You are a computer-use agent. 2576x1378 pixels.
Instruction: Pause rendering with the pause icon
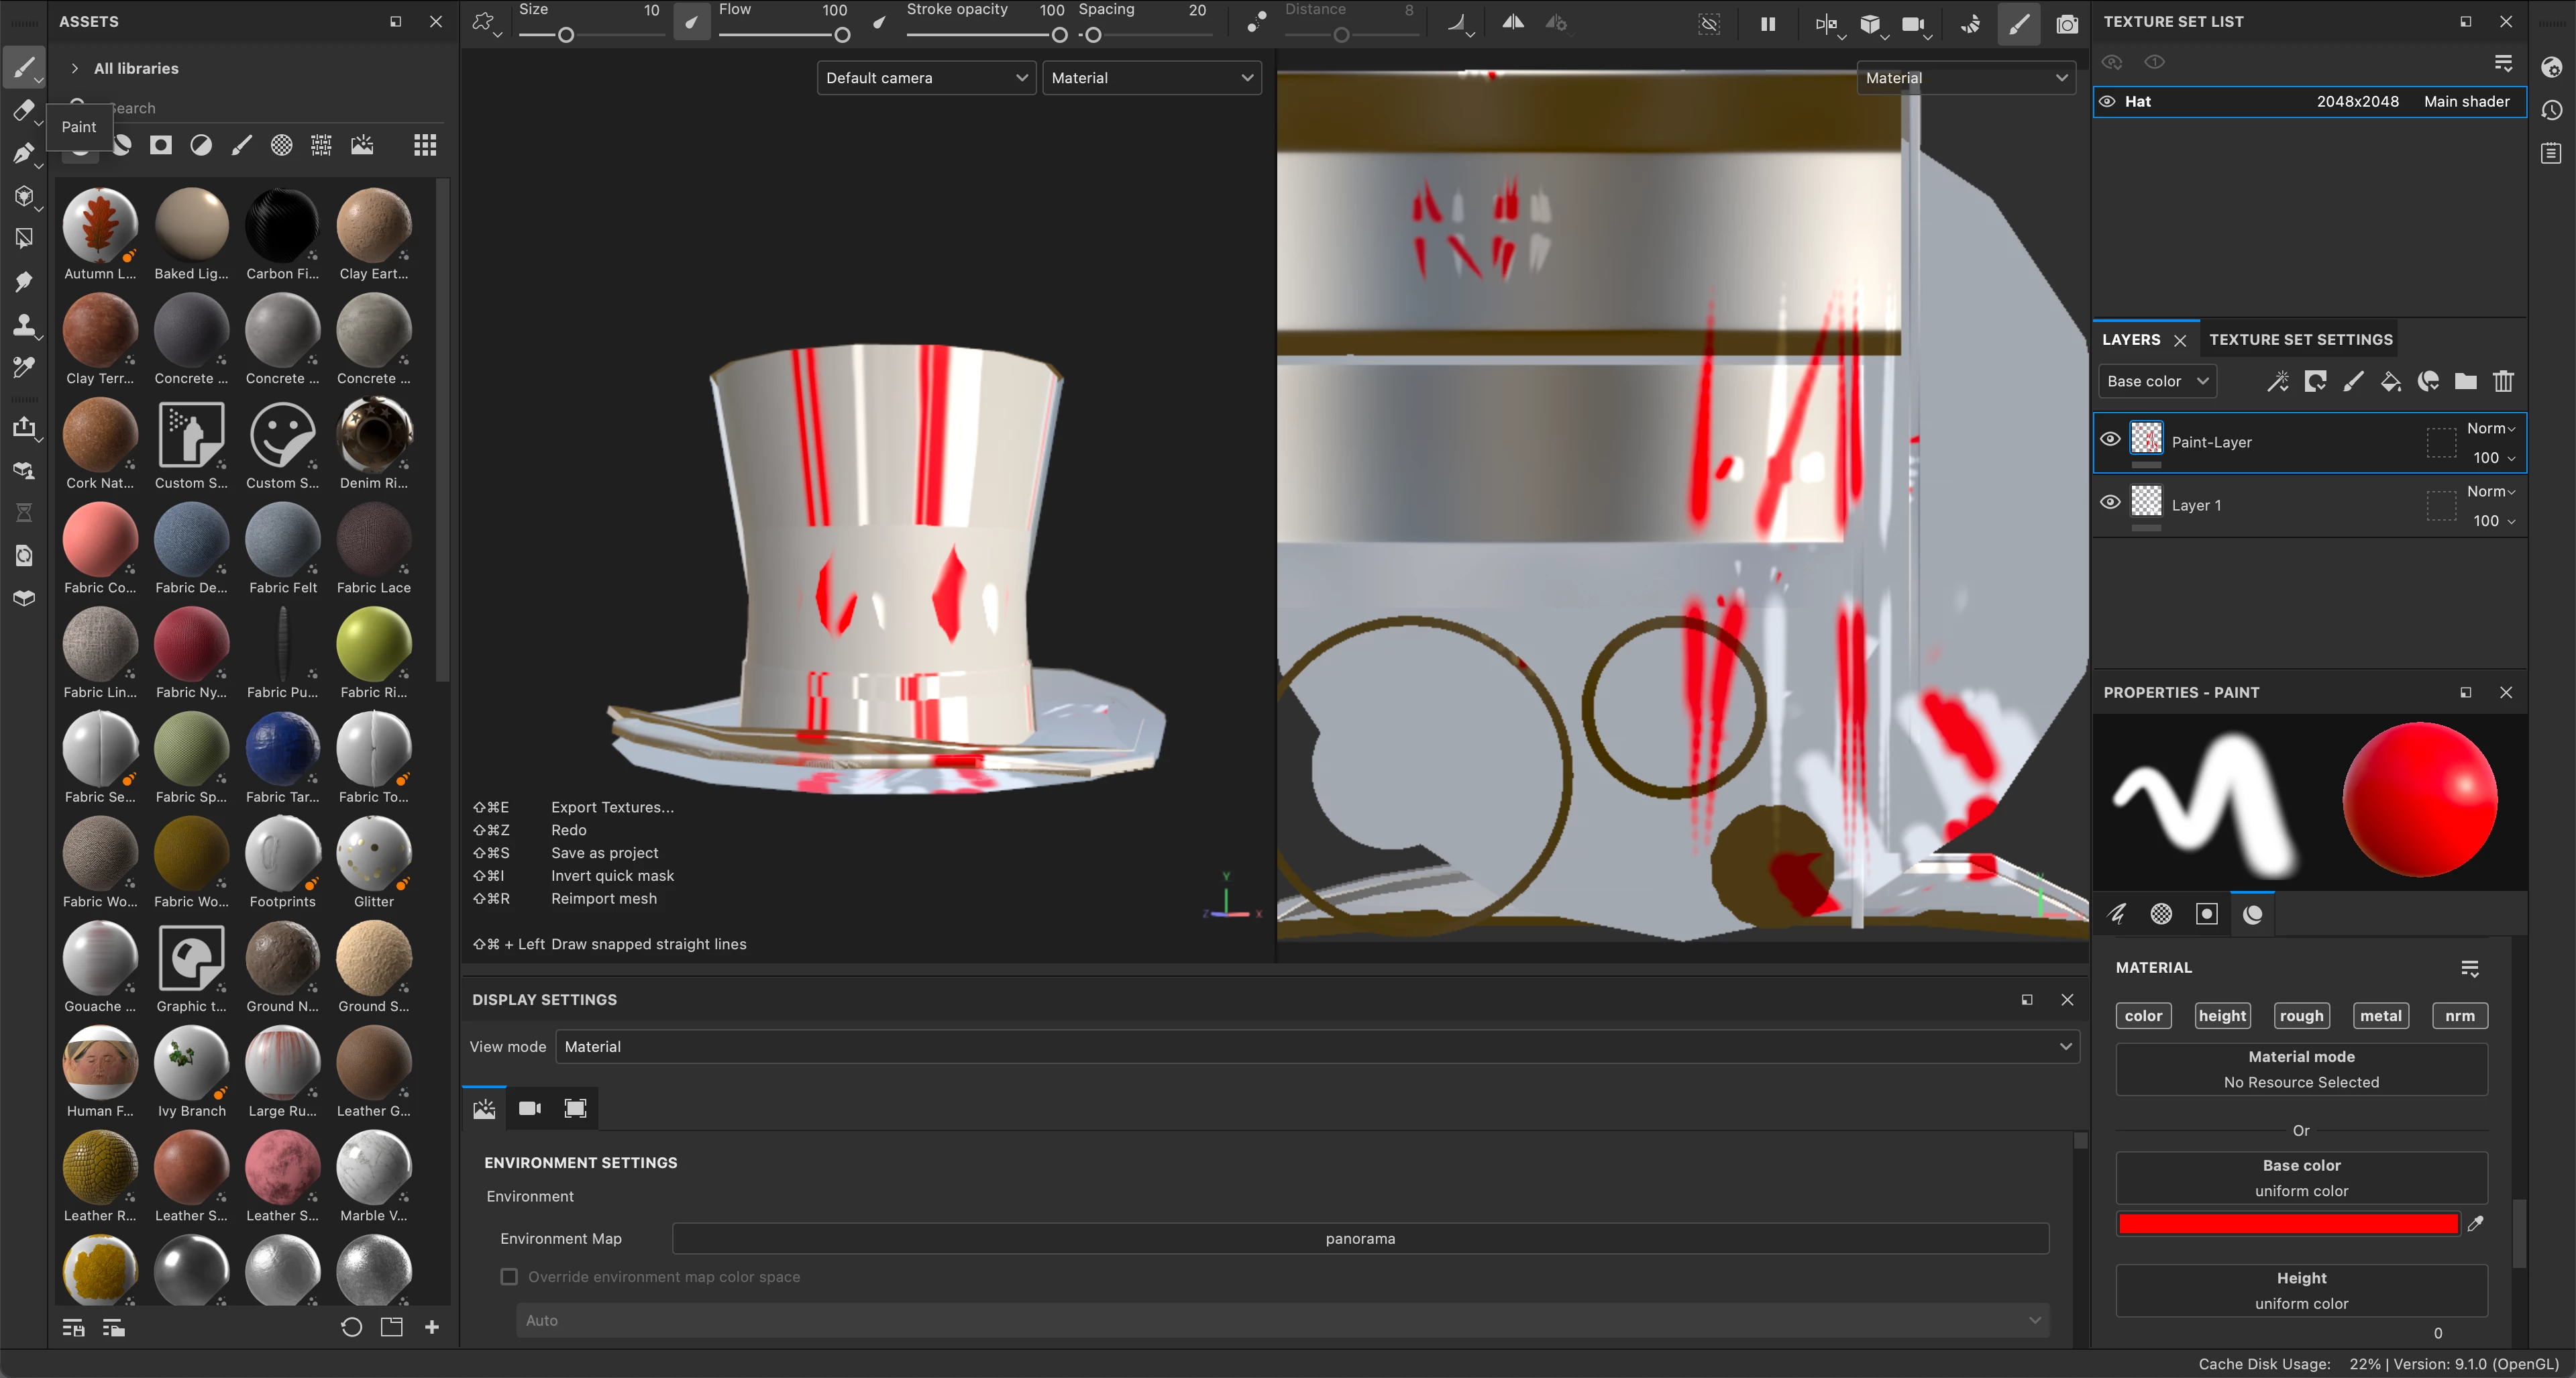(1768, 24)
